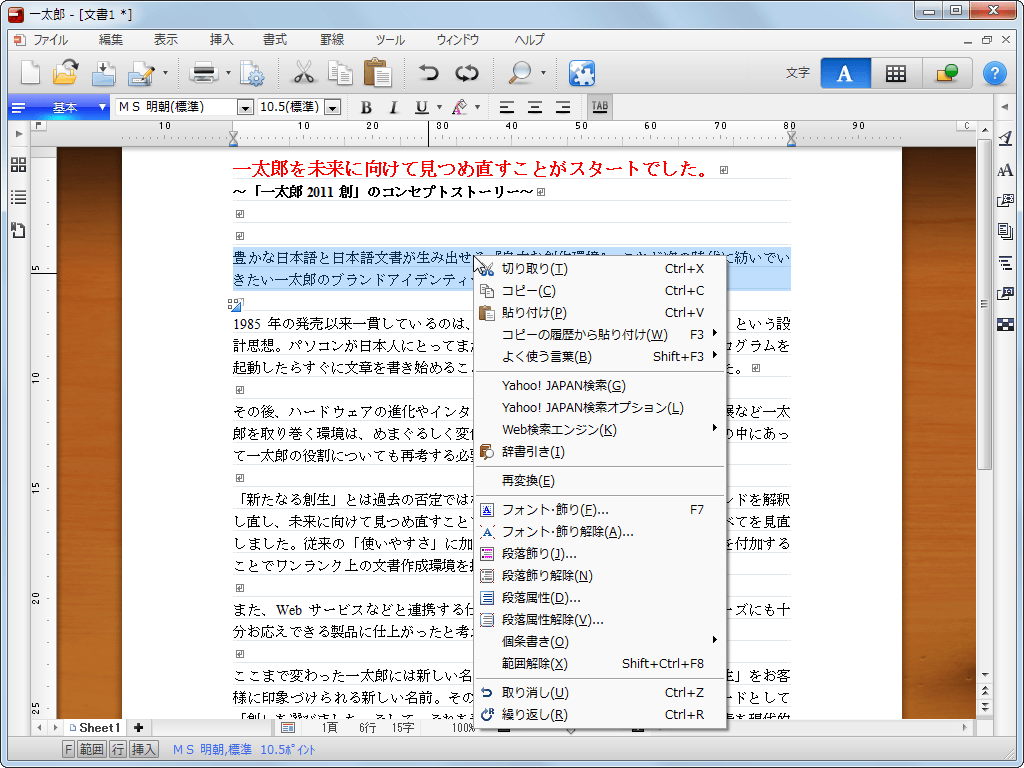The width and height of the screenshot is (1024, 768).
Task: Select the blue A text mode button
Action: click(x=846, y=73)
